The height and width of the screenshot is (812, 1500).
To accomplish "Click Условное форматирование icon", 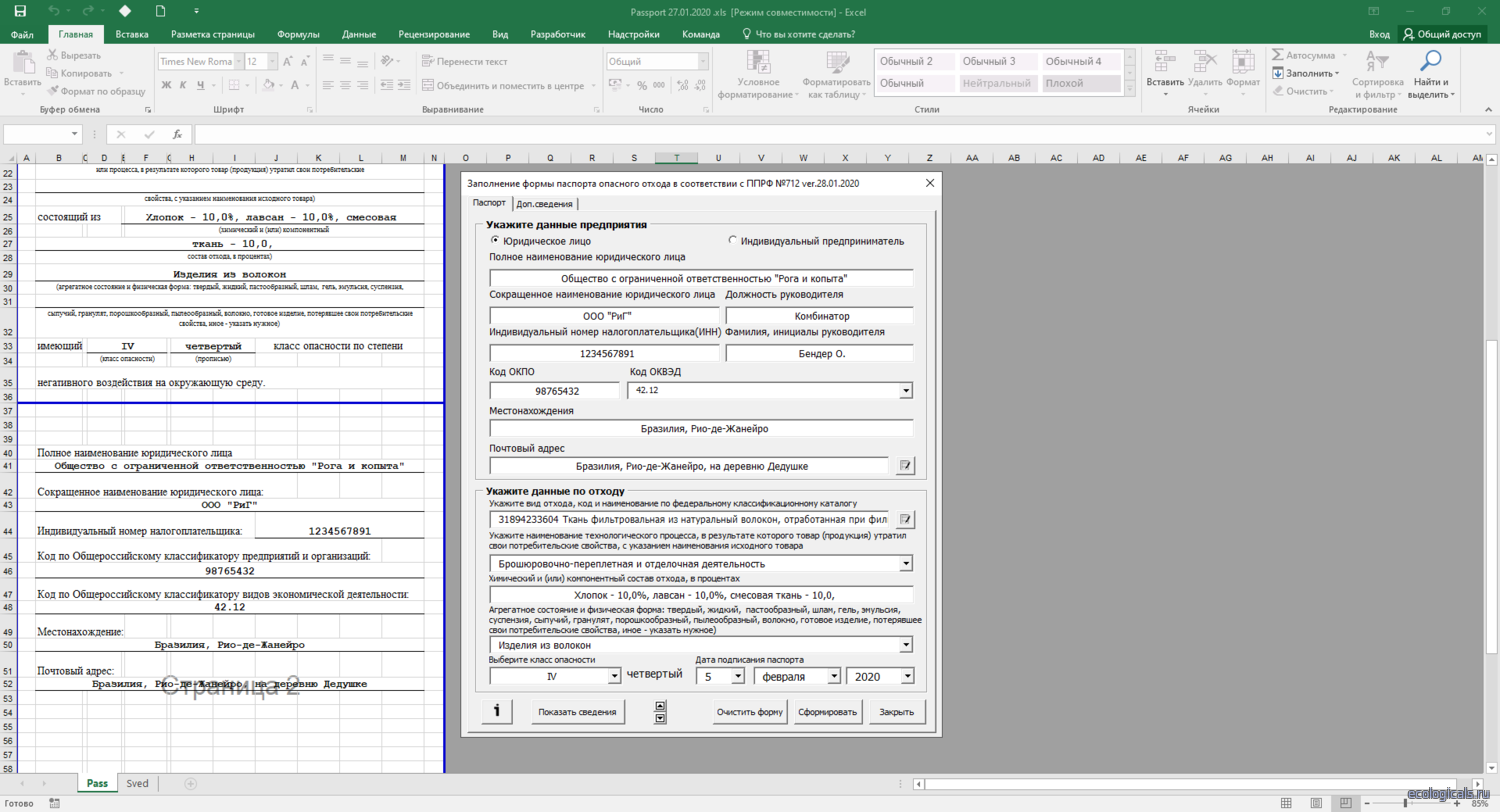I will click(x=757, y=62).
